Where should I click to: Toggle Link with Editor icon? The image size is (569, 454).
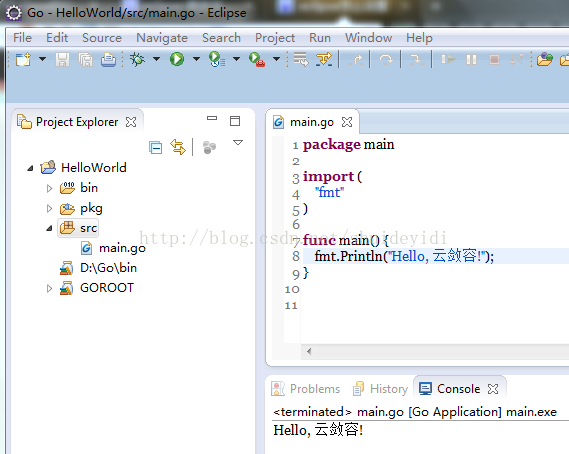tap(178, 147)
